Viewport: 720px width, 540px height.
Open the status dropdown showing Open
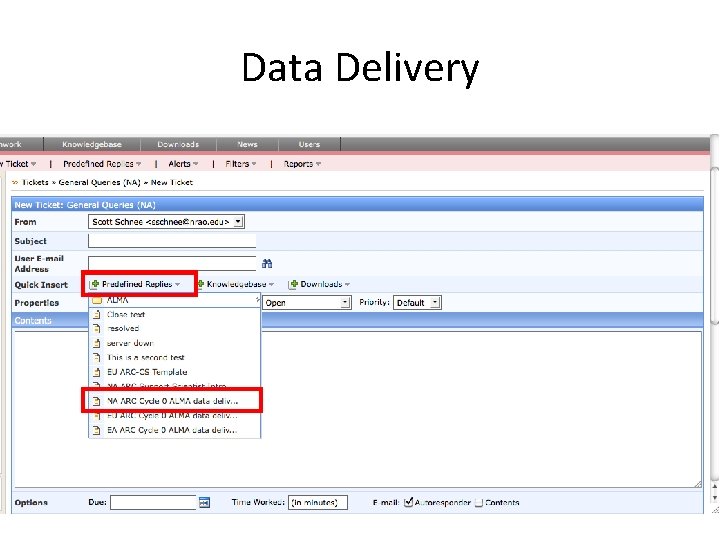click(307, 303)
